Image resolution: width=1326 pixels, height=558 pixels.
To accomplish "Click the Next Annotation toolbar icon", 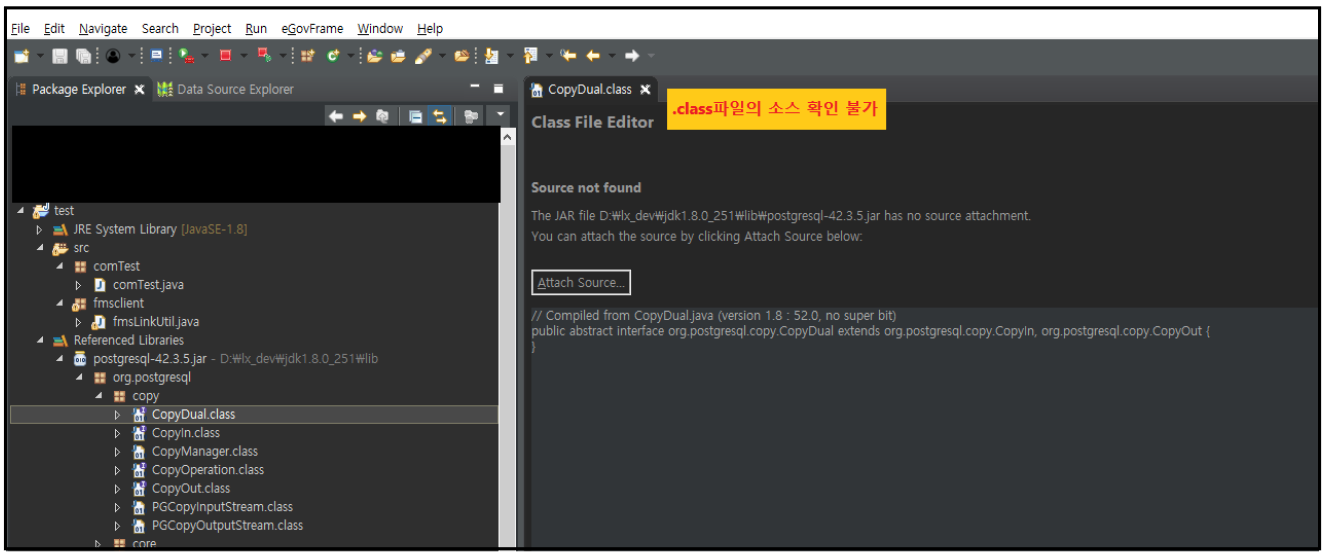I will tap(491, 56).
